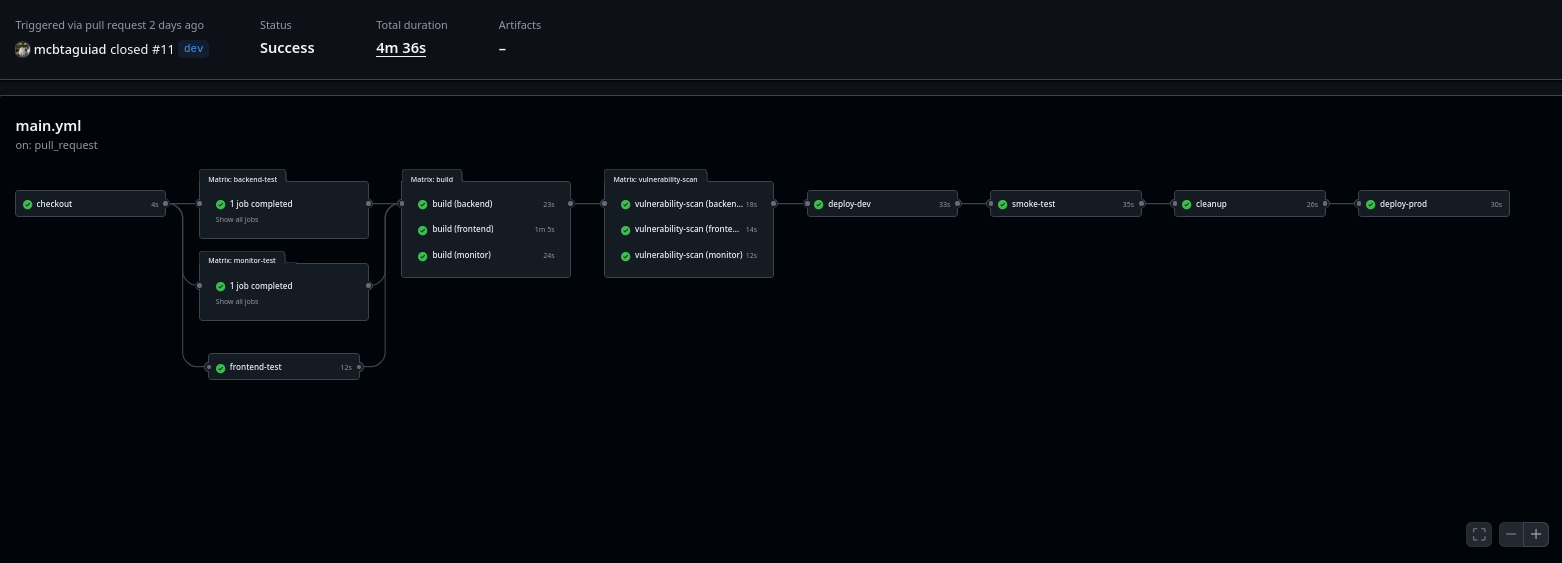Viewport: 1562px width, 563px height.
Task: Click 1 job completed in backend-test
Action: (x=261, y=204)
